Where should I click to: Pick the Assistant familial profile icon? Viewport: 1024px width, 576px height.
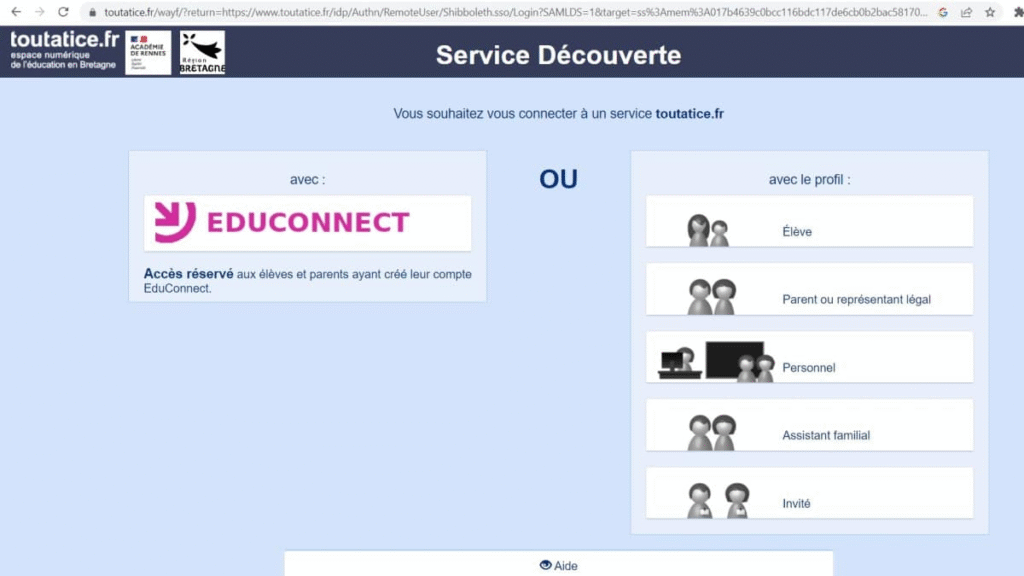(711, 433)
